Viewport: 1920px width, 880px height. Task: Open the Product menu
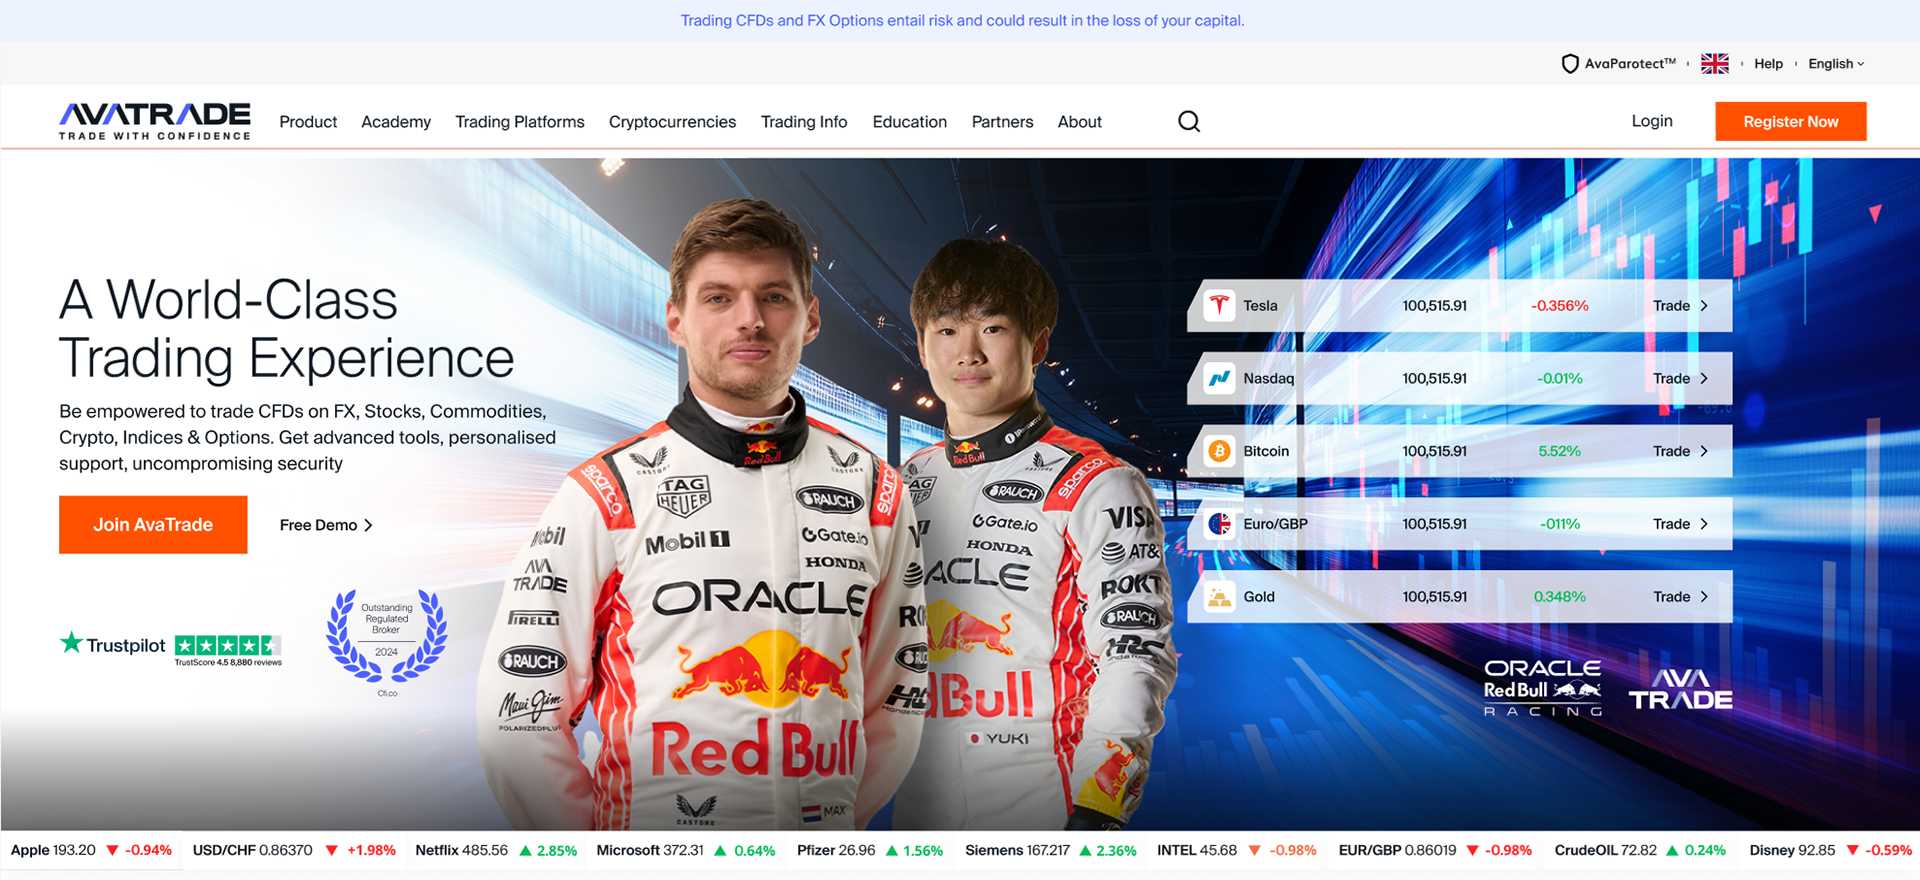tap(308, 121)
